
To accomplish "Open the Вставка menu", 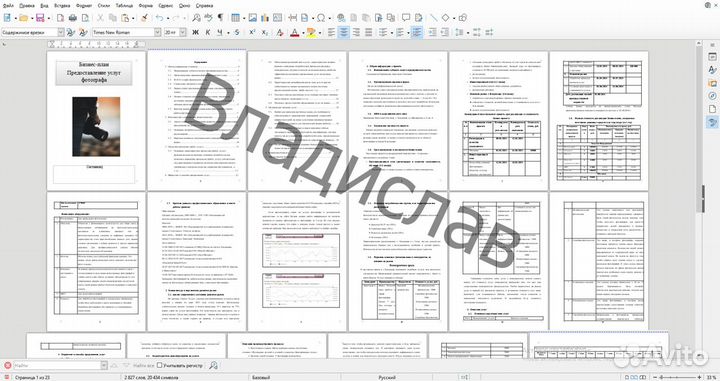I will pos(62,6).
